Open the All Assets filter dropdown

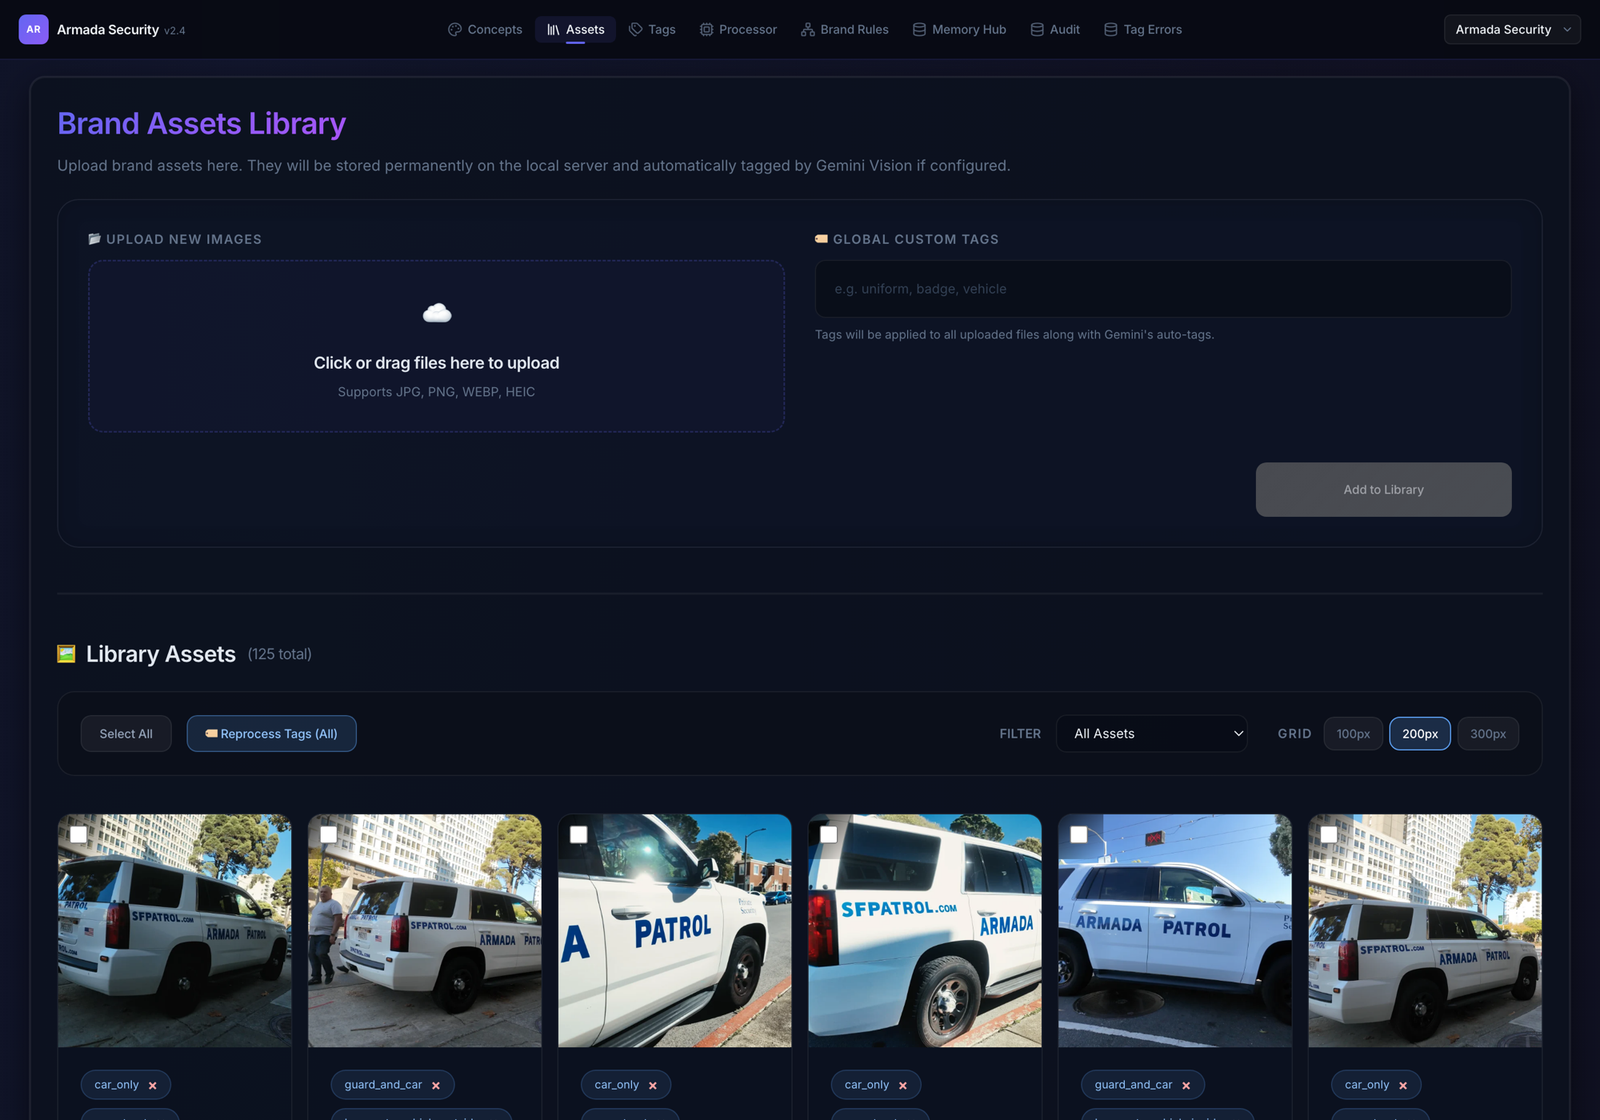tap(1152, 733)
